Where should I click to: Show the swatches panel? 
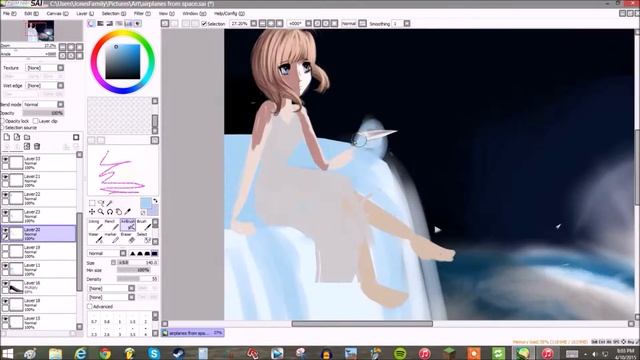click(x=128, y=24)
